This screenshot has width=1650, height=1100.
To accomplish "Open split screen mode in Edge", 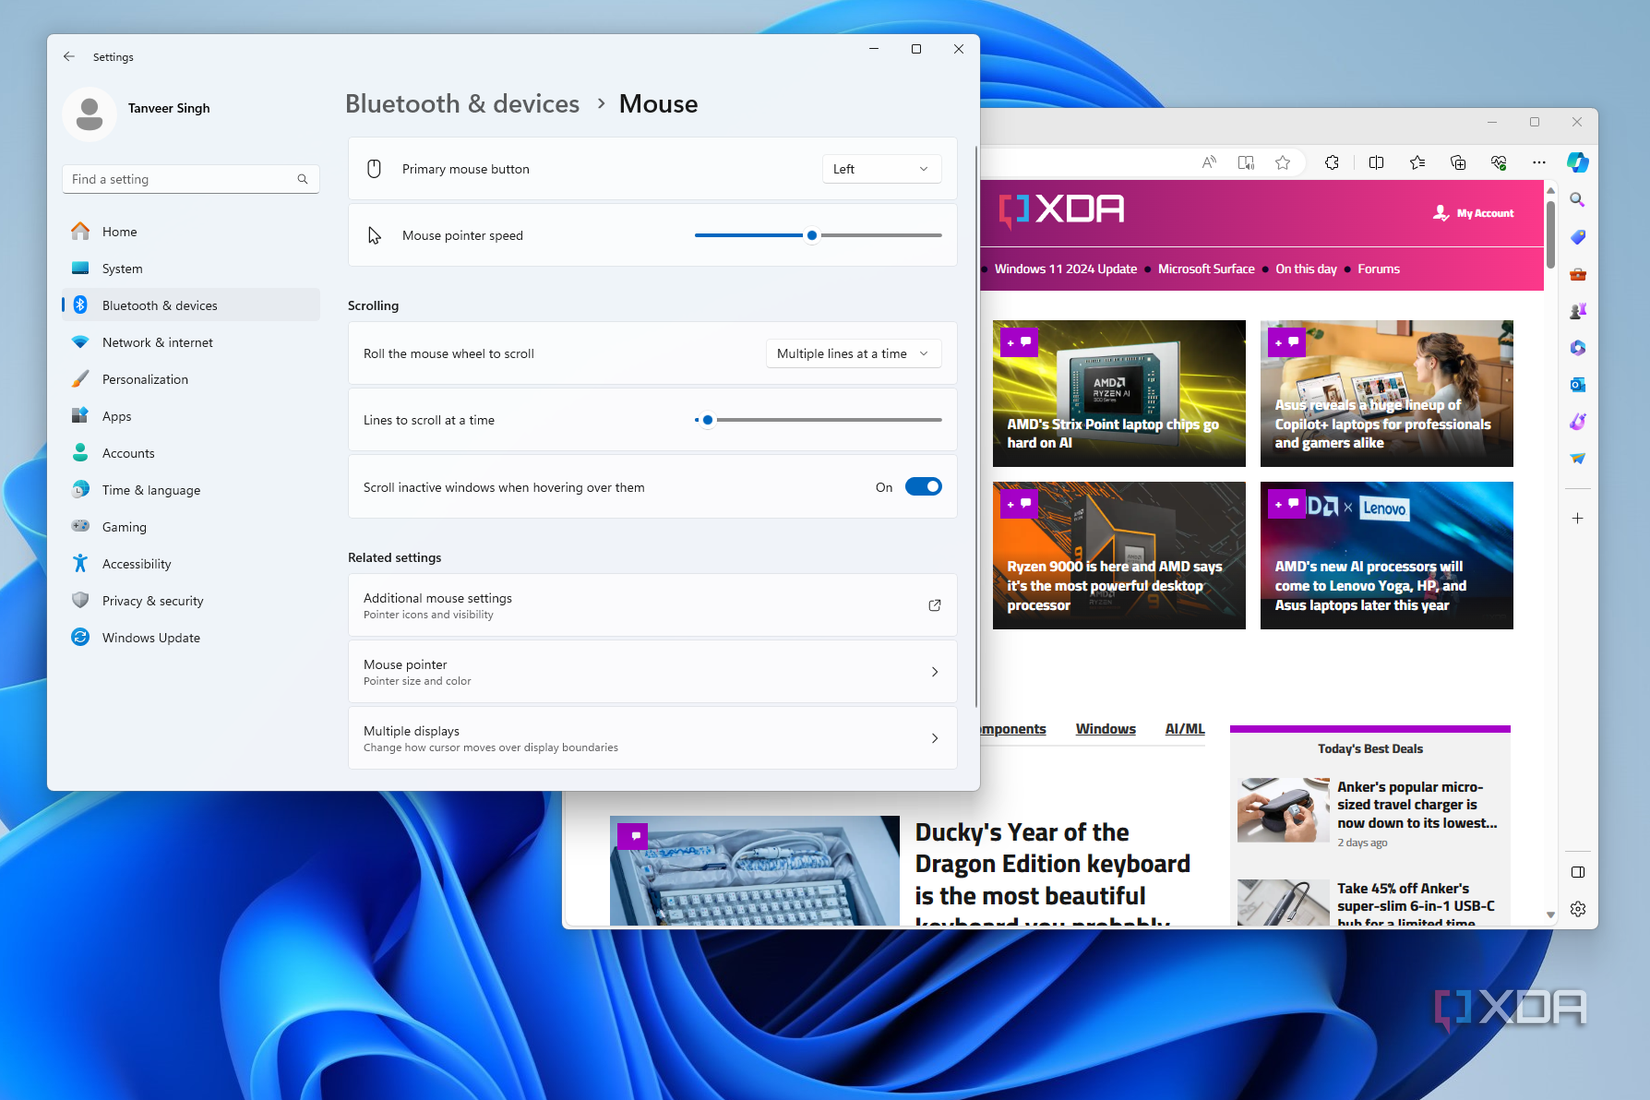I will [x=1376, y=162].
